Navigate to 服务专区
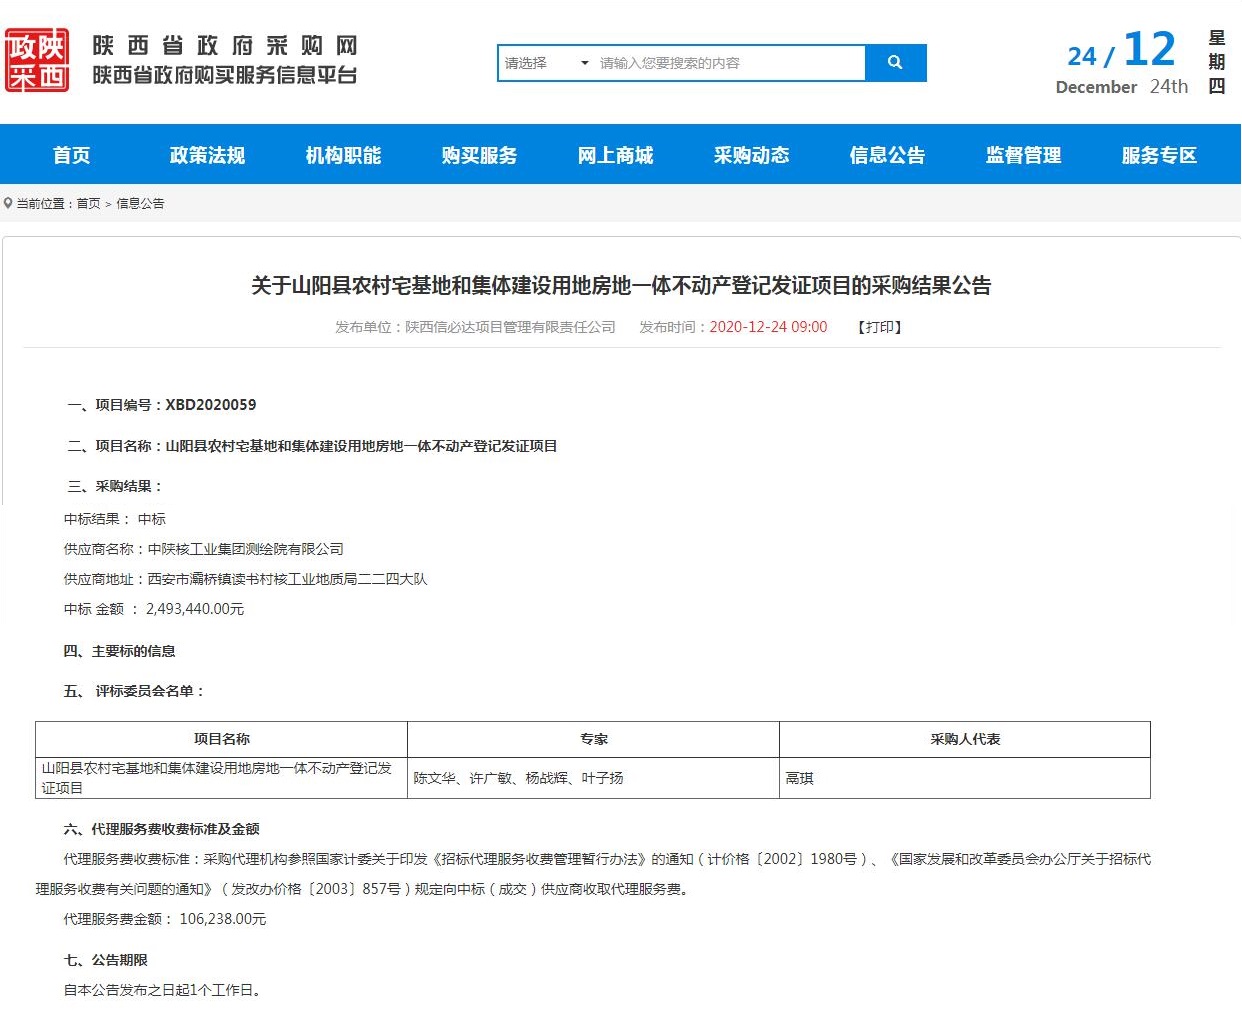 [x=1159, y=155]
